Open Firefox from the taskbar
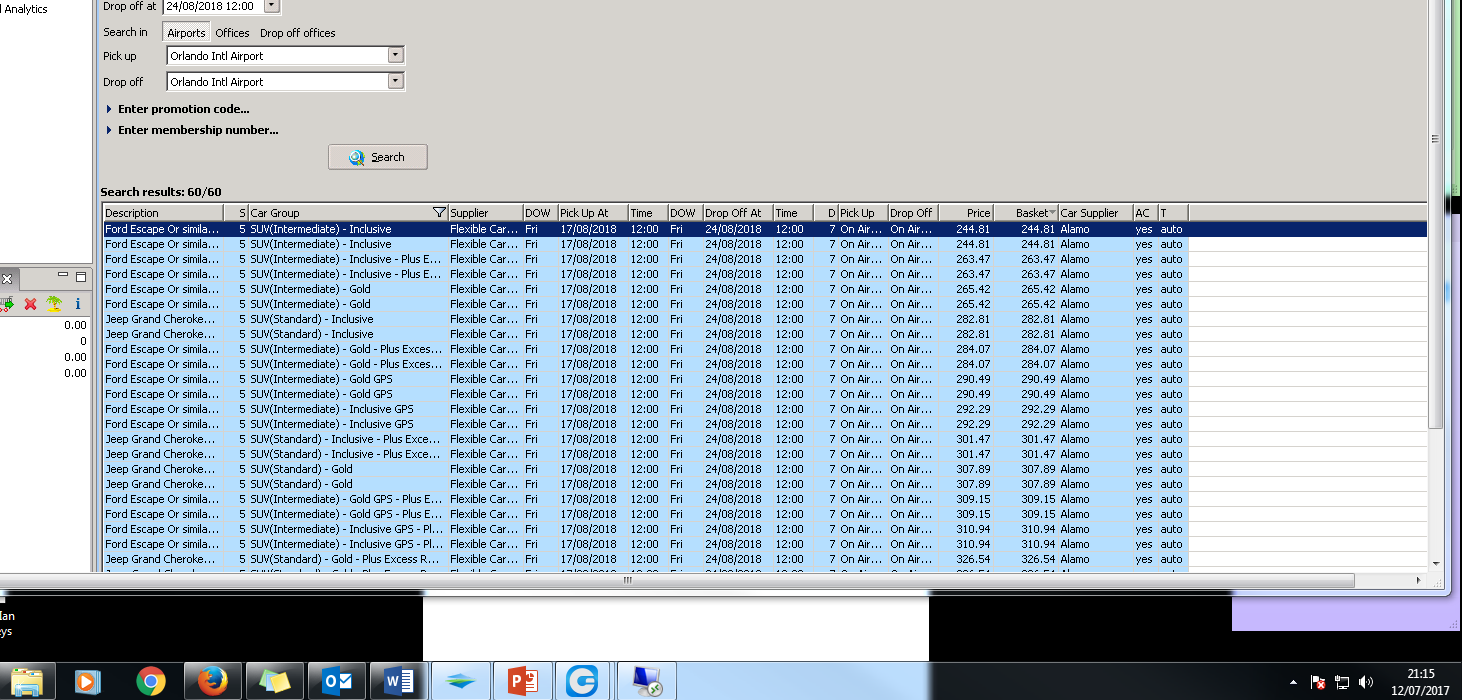The image size is (1462, 700). [212, 682]
